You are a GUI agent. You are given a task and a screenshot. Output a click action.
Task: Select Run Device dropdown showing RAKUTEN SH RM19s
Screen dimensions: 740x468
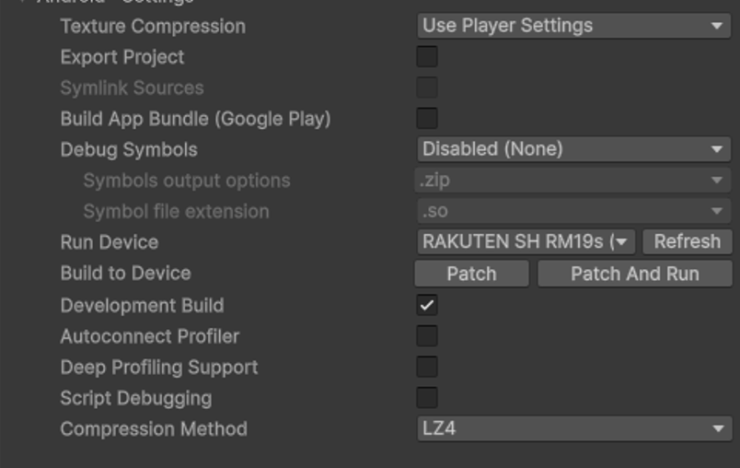pos(525,242)
